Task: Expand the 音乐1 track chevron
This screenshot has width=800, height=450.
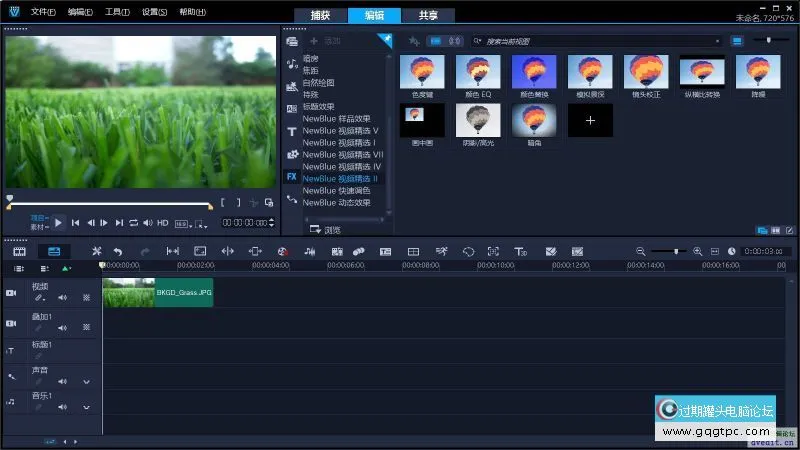Action: [x=86, y=407]
